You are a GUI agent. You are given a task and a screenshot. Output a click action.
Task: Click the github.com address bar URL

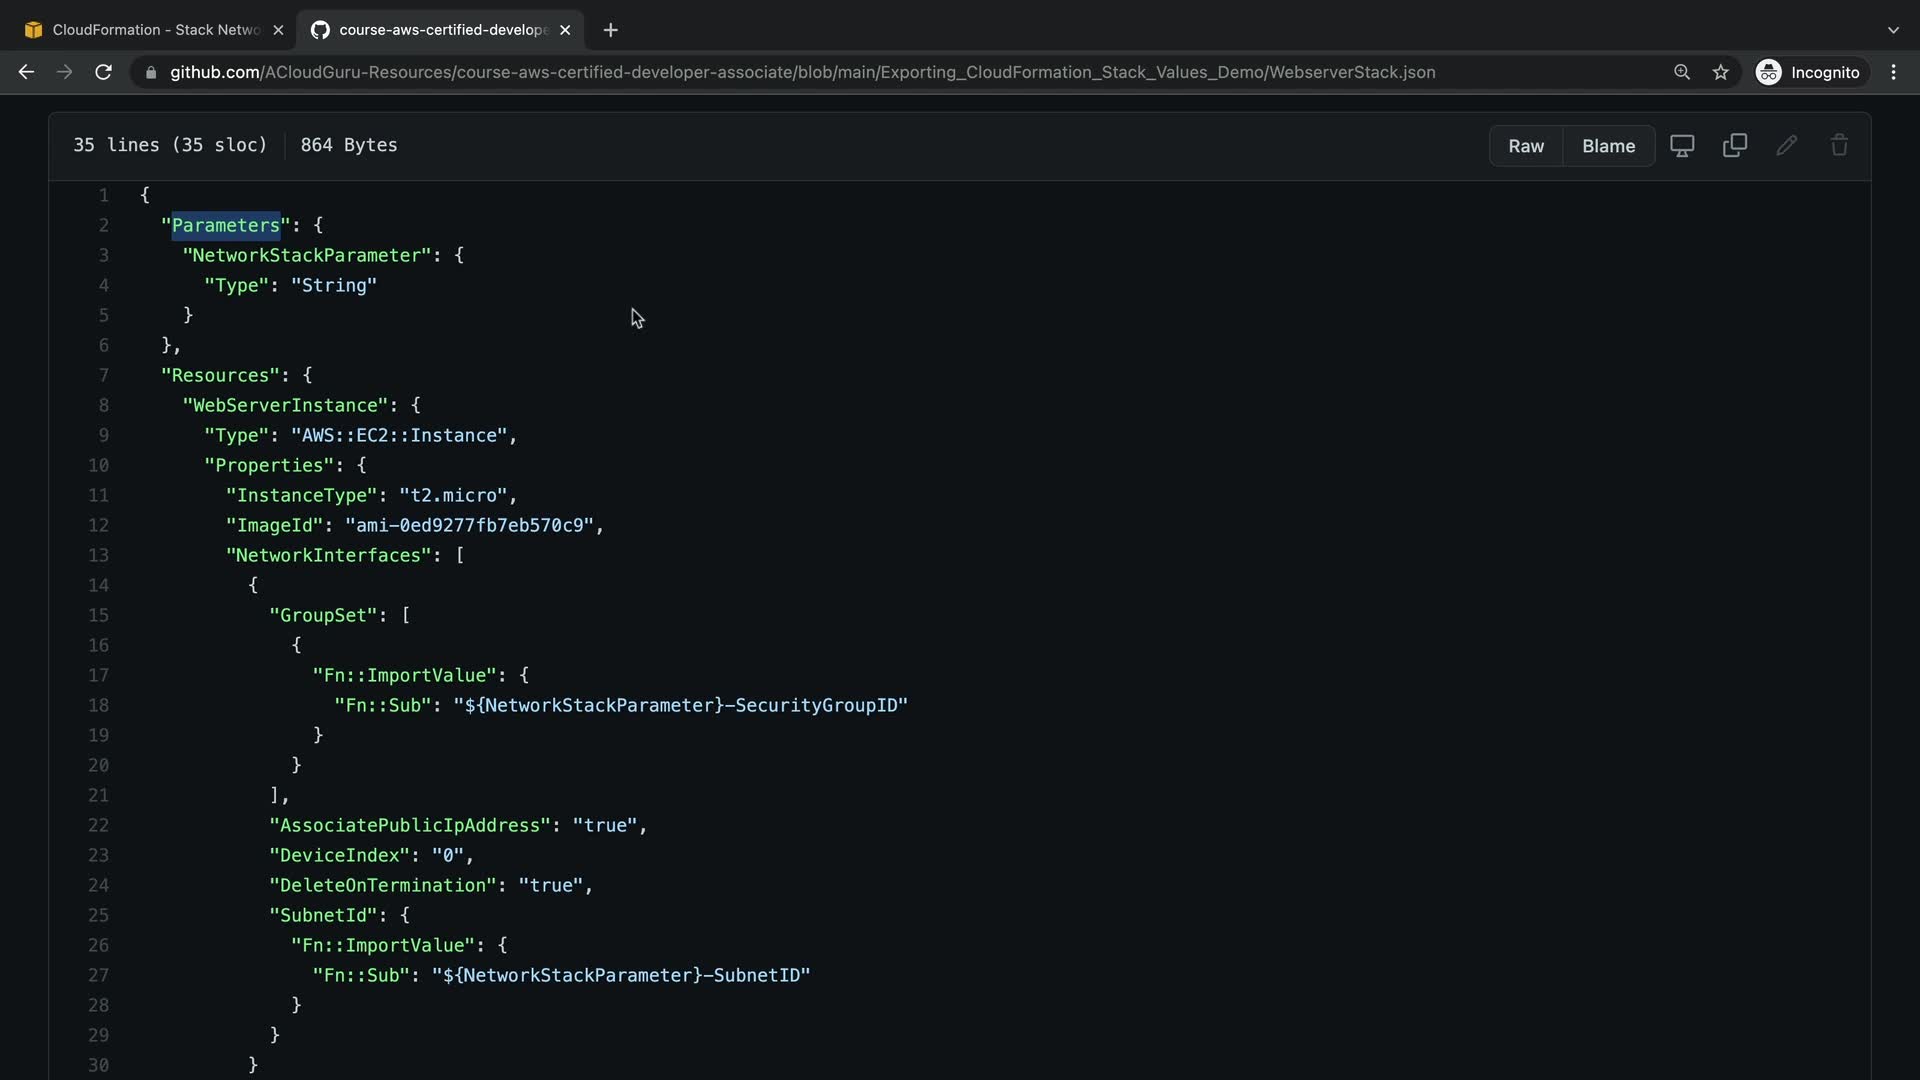(x=802, y=72)
